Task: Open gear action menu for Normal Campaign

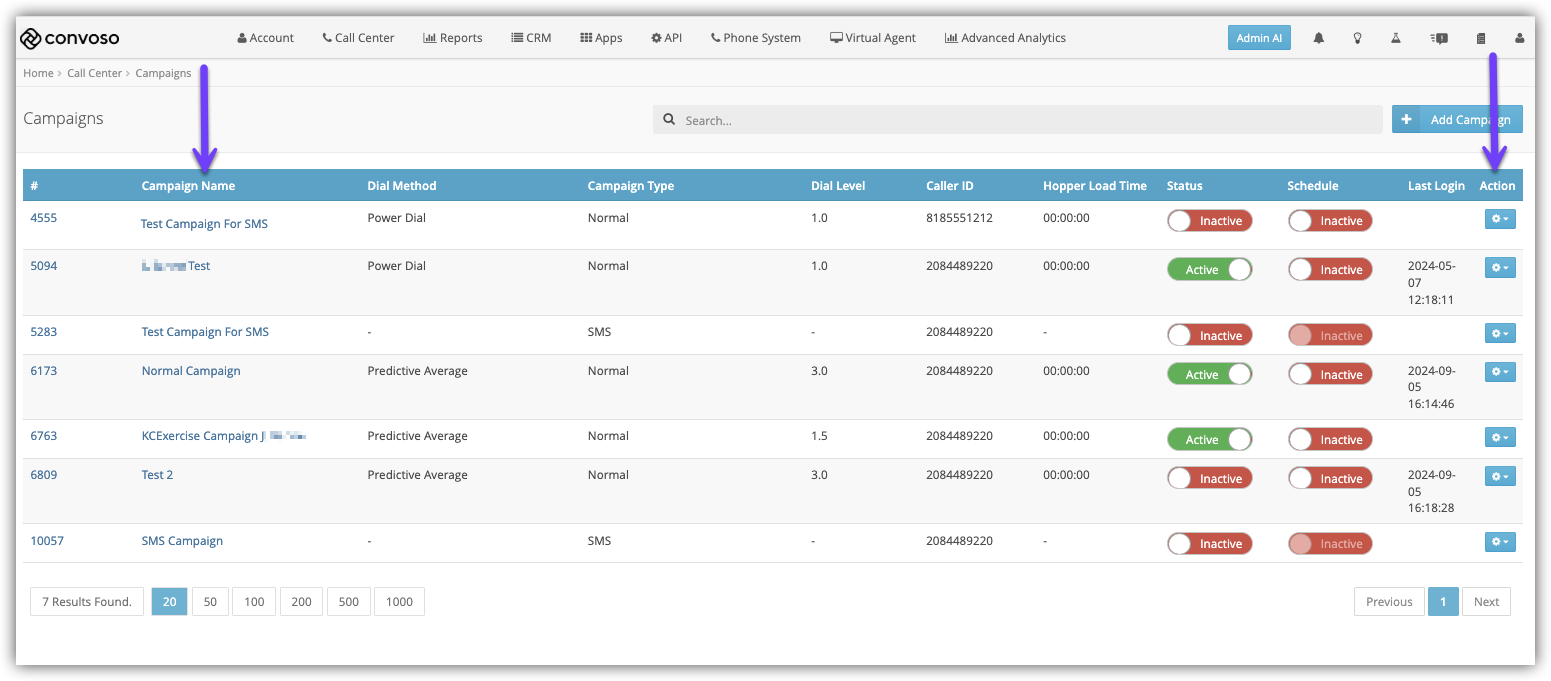Action: click(1500, 372)
